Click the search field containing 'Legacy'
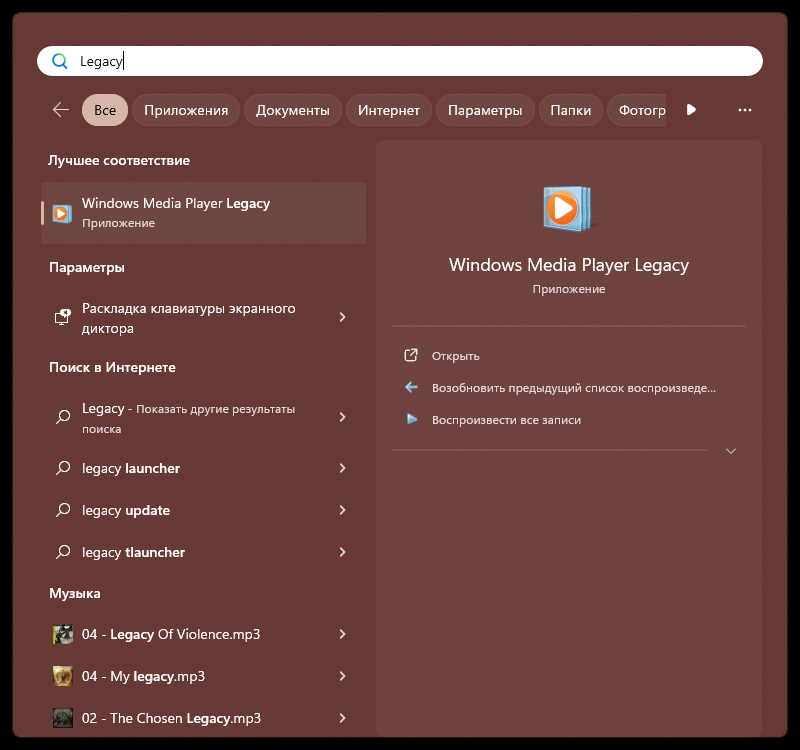 click(x=400, y=61)
